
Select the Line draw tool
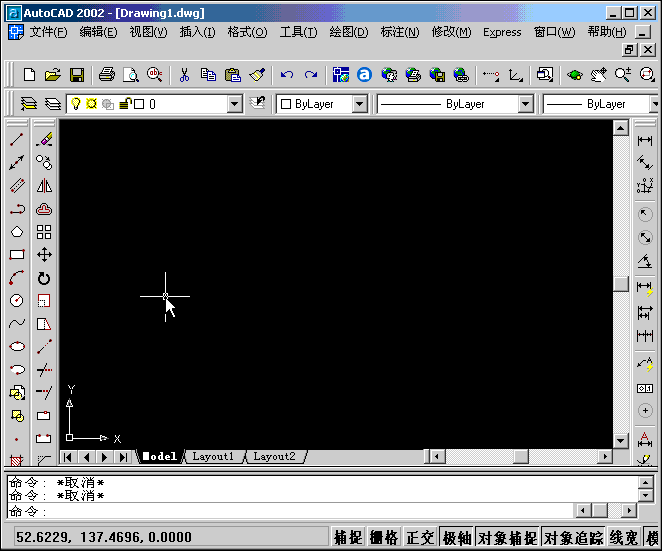(17, 139)
